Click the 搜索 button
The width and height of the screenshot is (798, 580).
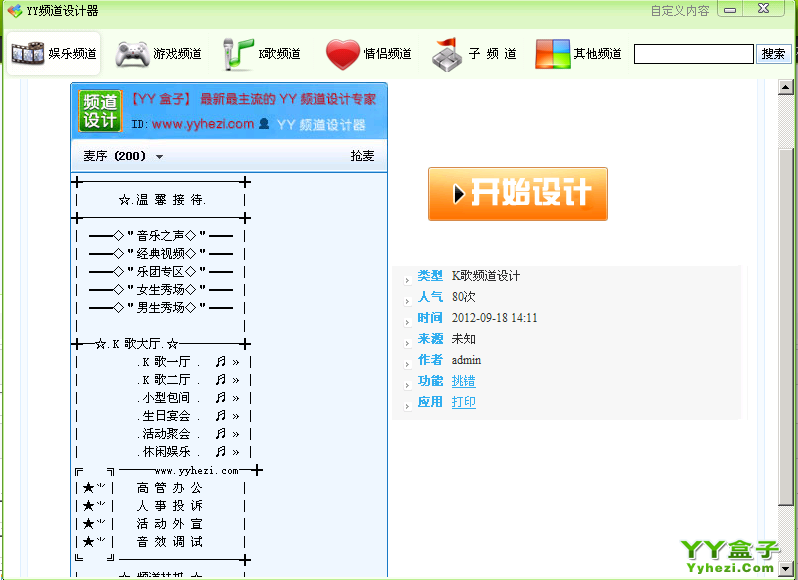point(774,53)
